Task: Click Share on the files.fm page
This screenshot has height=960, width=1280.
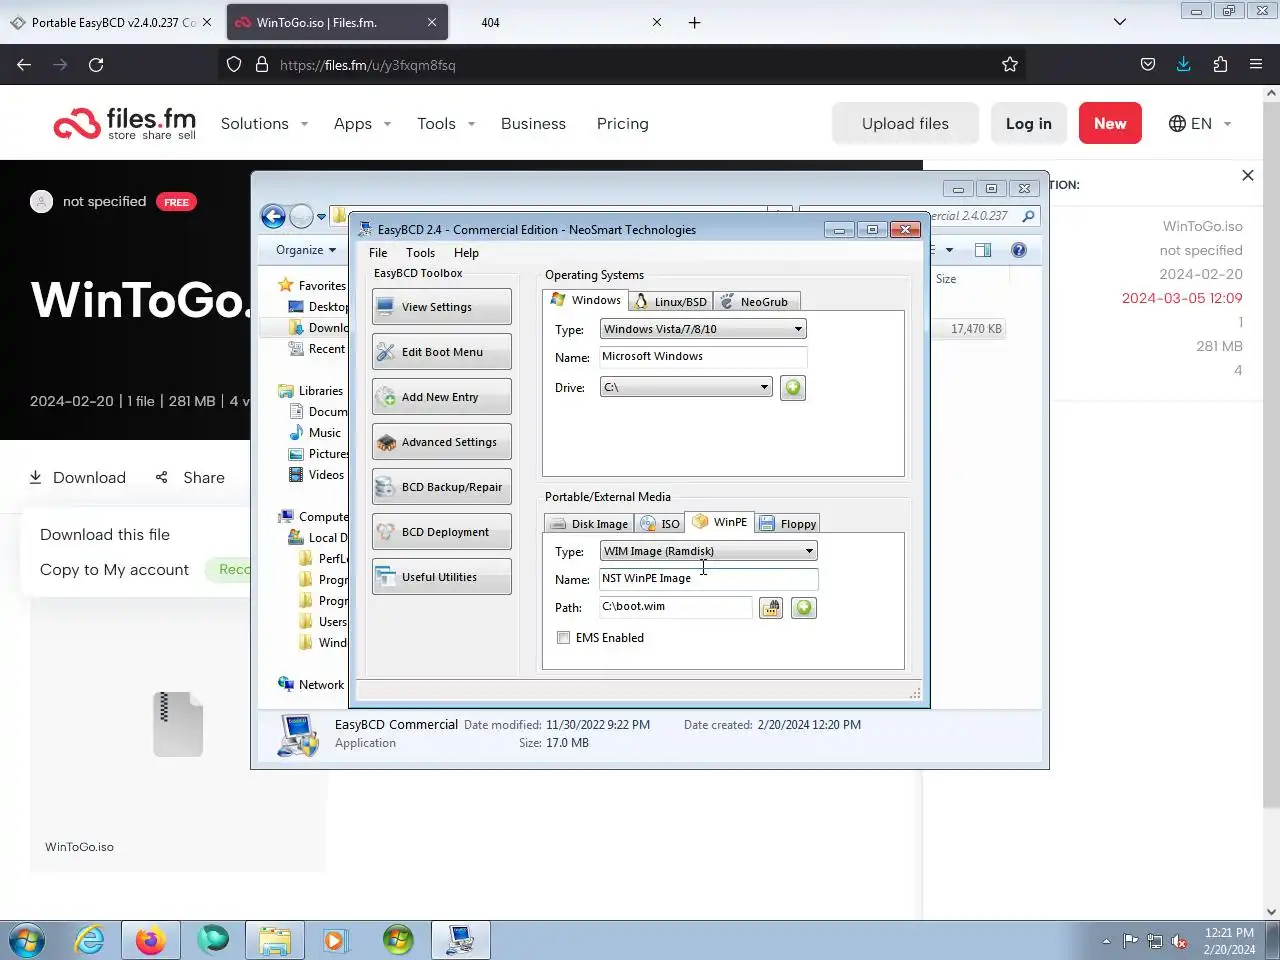Action: (190, 478)
